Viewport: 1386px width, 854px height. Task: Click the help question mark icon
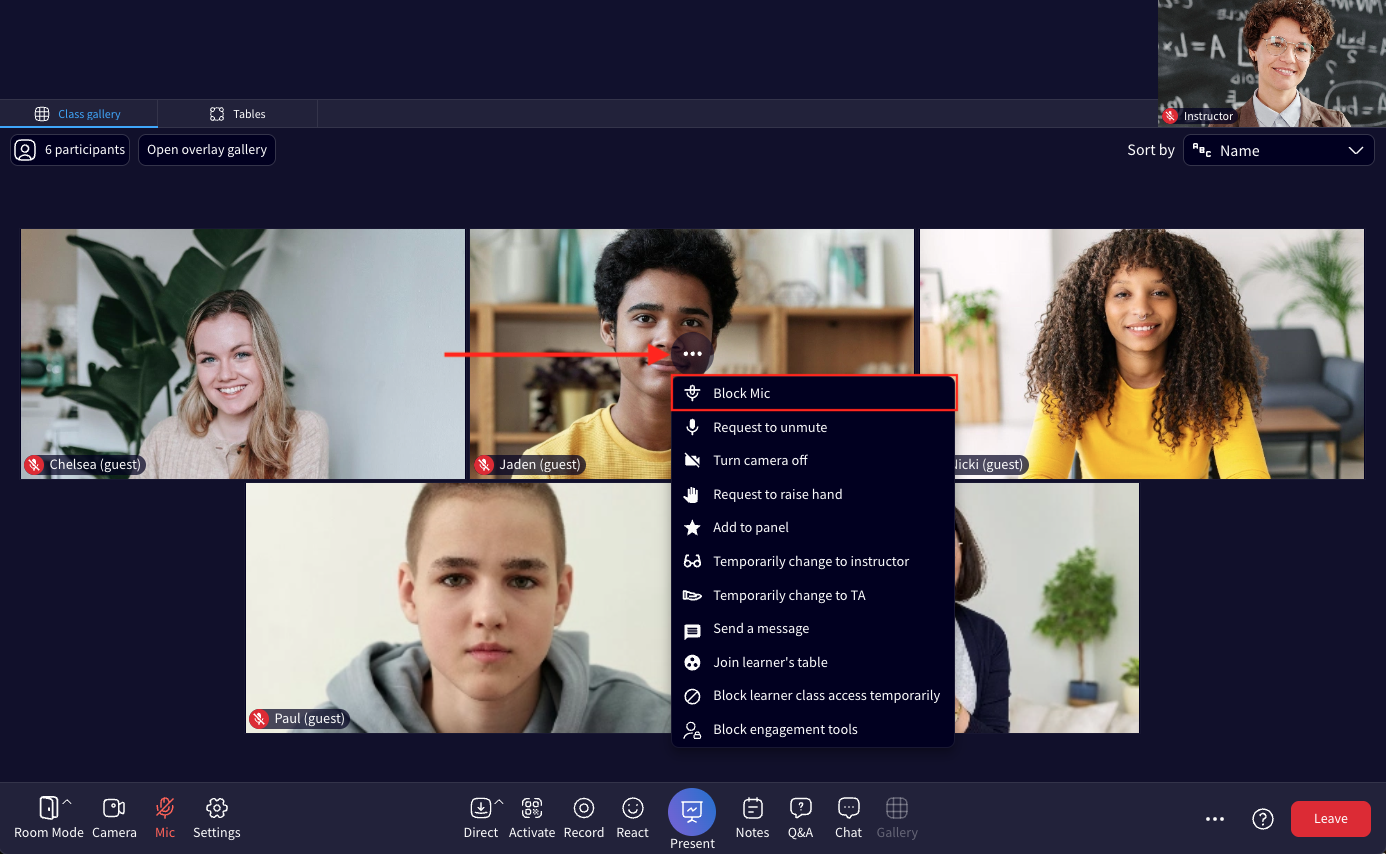click(1262, 819)
